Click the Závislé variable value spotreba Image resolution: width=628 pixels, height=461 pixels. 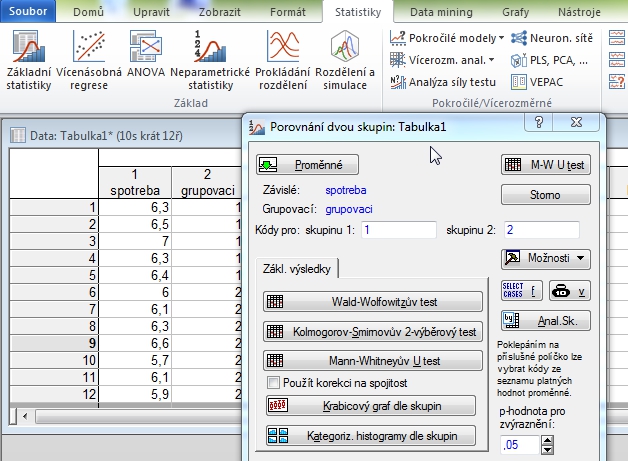click(x=346, y=190)
